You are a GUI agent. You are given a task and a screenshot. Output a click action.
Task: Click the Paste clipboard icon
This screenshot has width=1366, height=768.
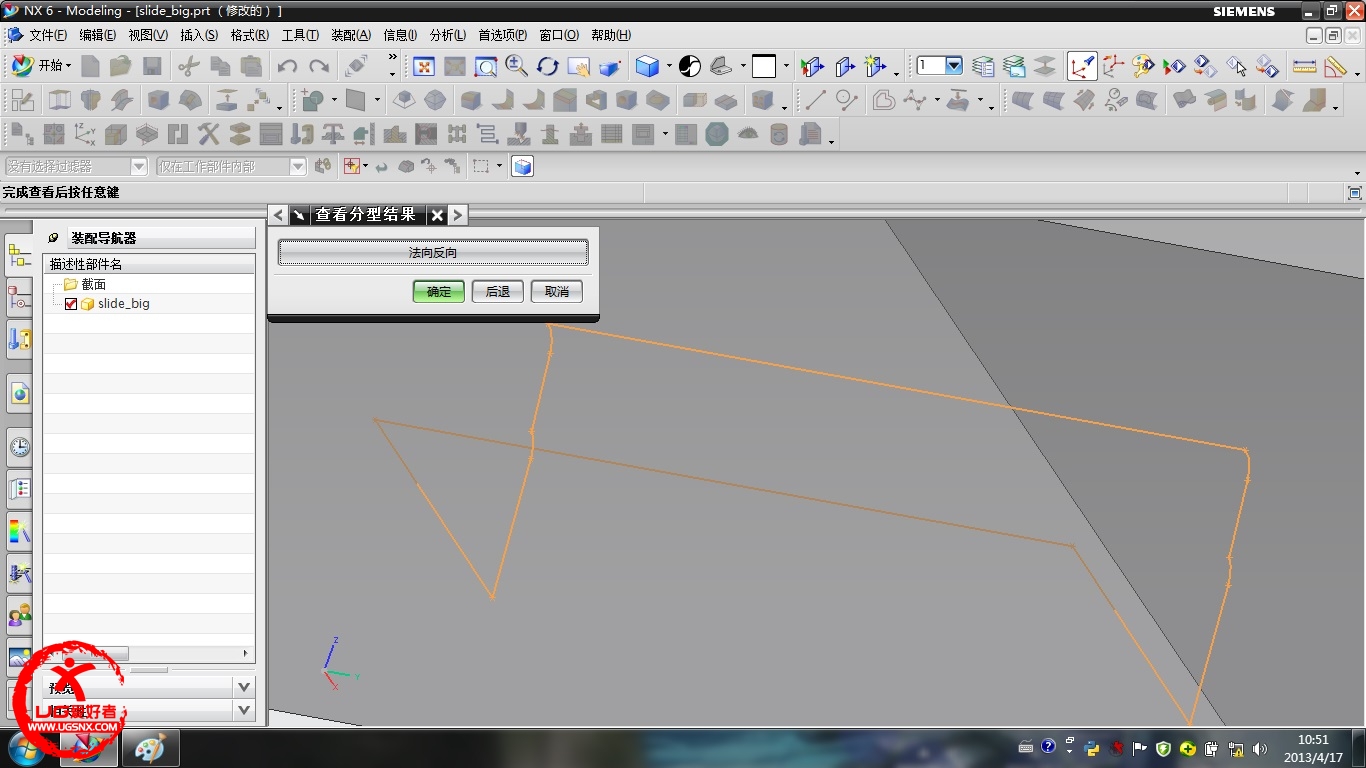pyautogui.click(x=252, y=67)
